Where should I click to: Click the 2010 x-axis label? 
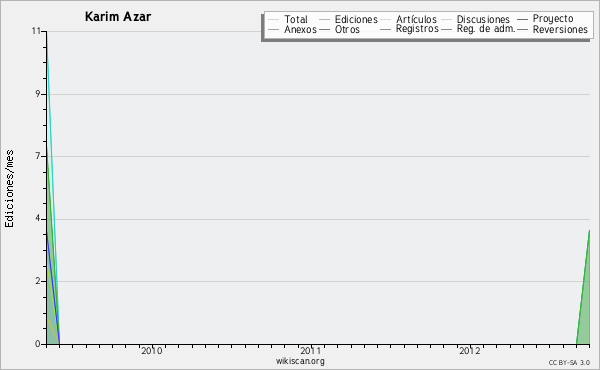152,351
